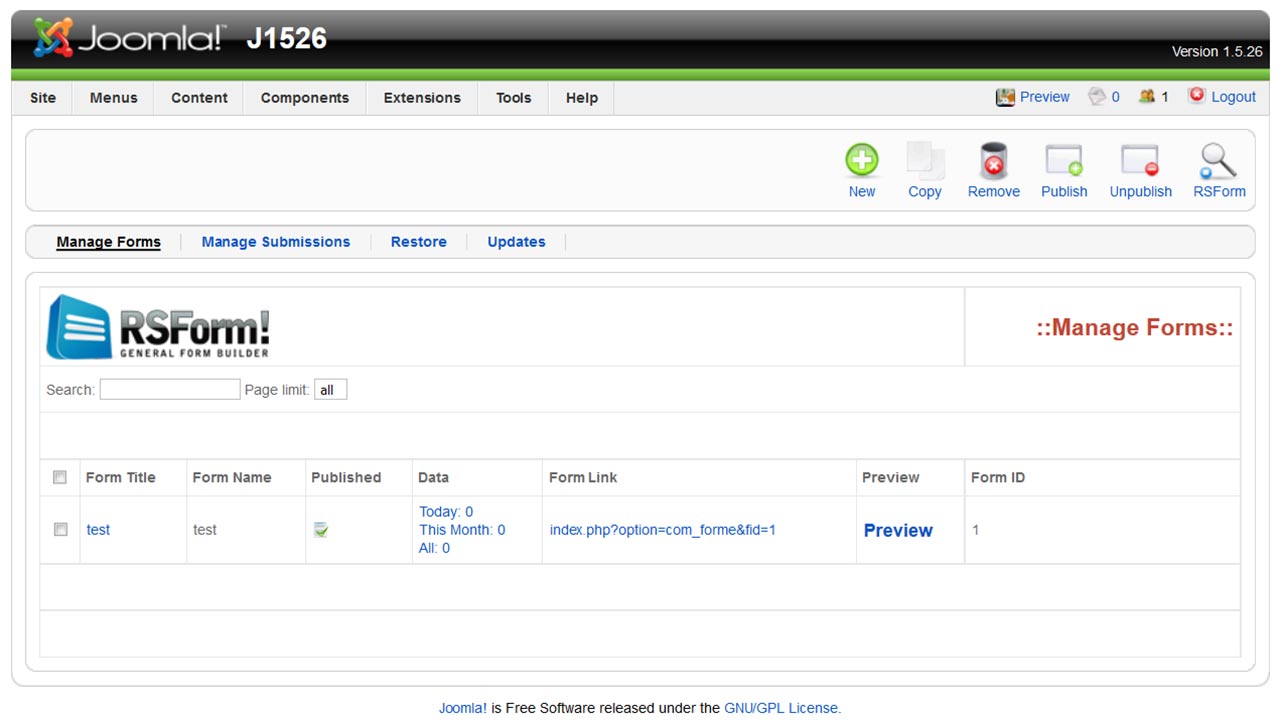Click the red Logout icon
This screenshot has width=1280, height=720.
[x=1196, y=96]
